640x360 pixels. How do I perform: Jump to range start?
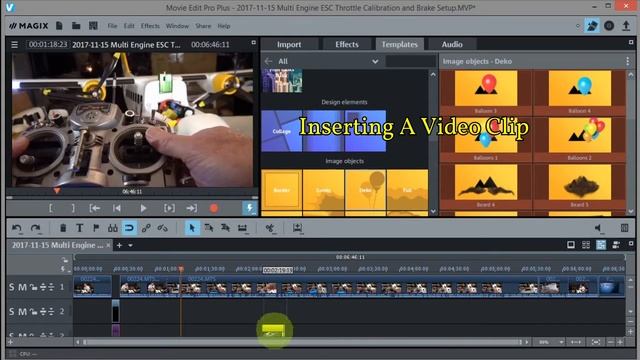click(x=95, y=208)
